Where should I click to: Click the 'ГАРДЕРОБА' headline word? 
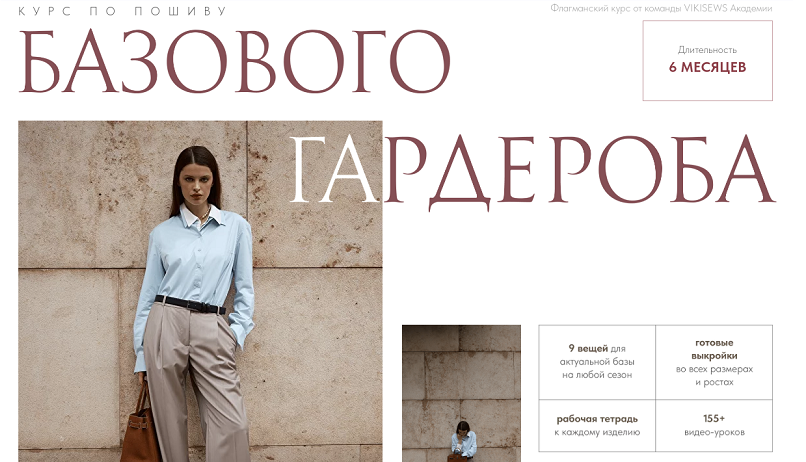click(x=533, y=171)
